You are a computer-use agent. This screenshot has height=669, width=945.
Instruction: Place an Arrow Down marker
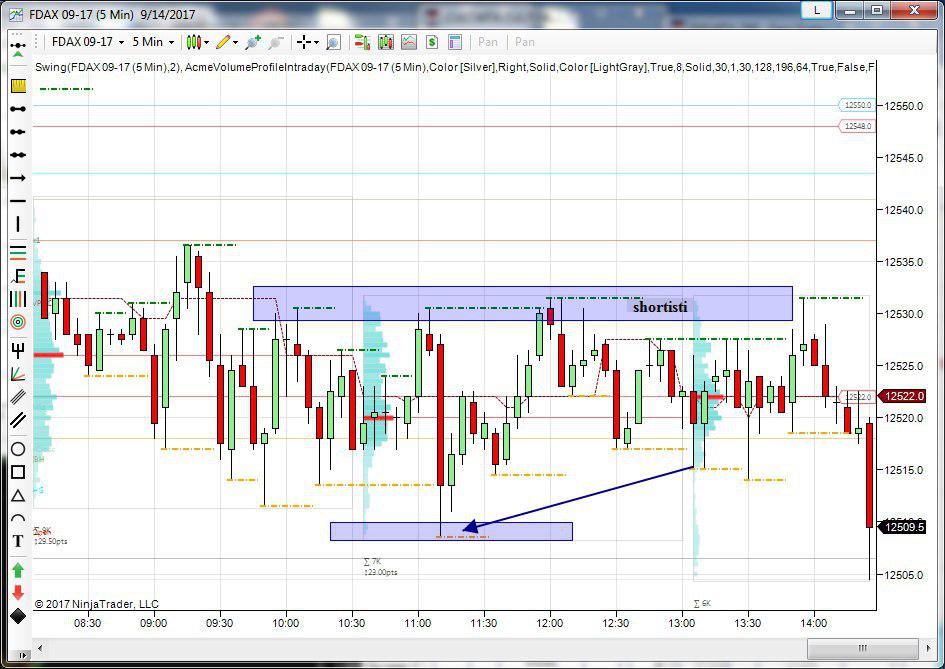[18, 592]
